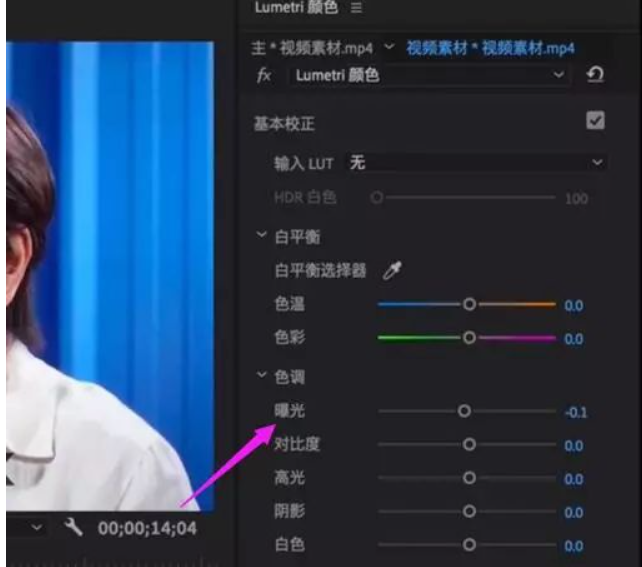
Task: Select the 主 * 视频素材.mp4 tab
Action: point(312,49)
